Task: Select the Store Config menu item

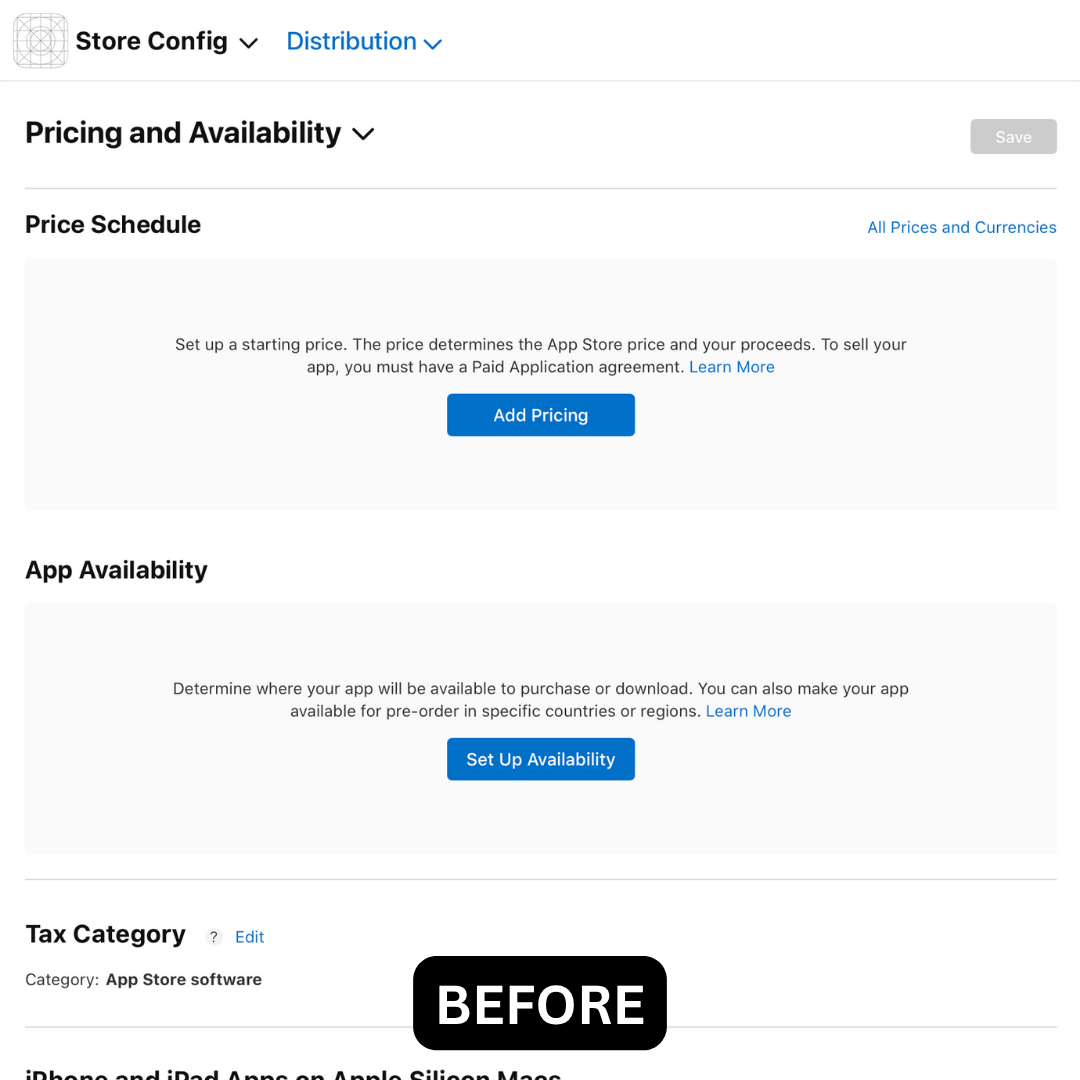Action: 151,41
